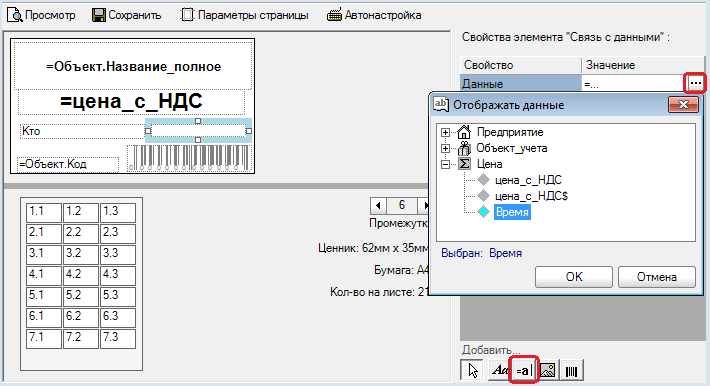This screenshot has height=386, width=710.
Task: Select sheet cell 3.1
Action: 43,254
